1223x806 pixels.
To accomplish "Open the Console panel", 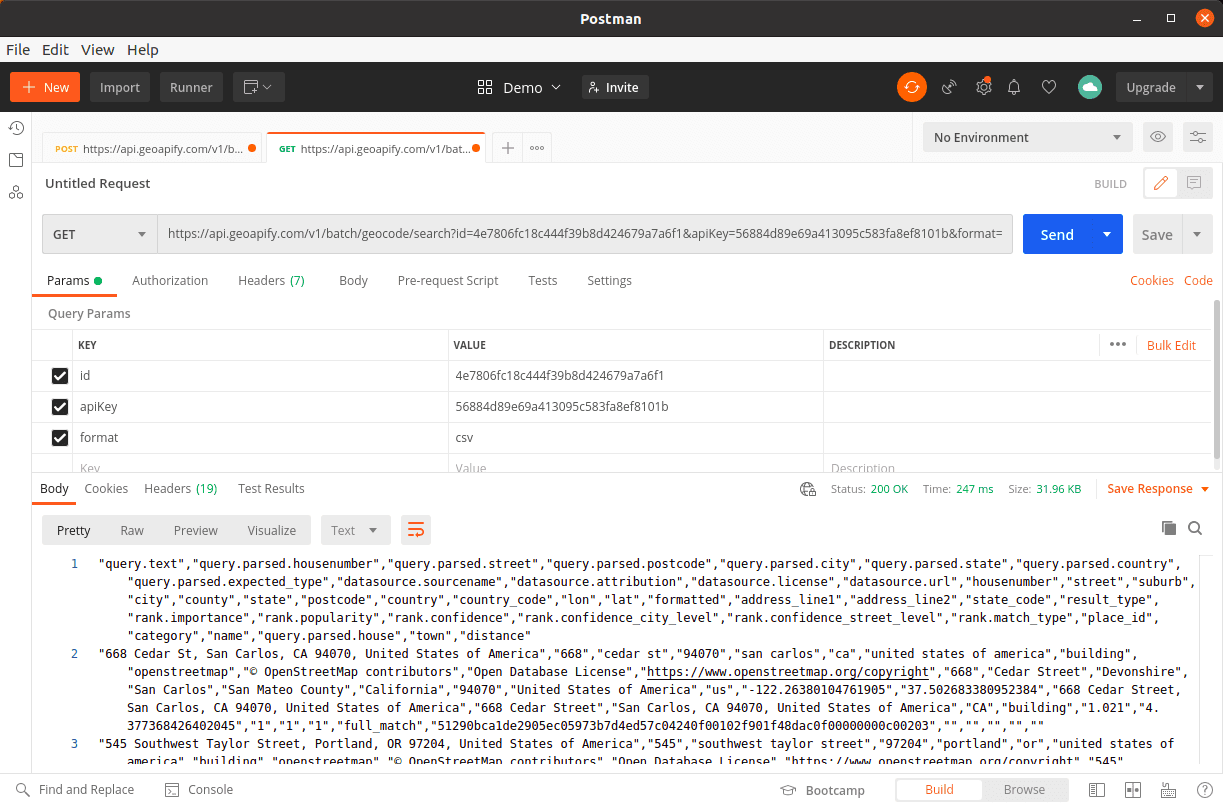I will [x=199, y=790].
